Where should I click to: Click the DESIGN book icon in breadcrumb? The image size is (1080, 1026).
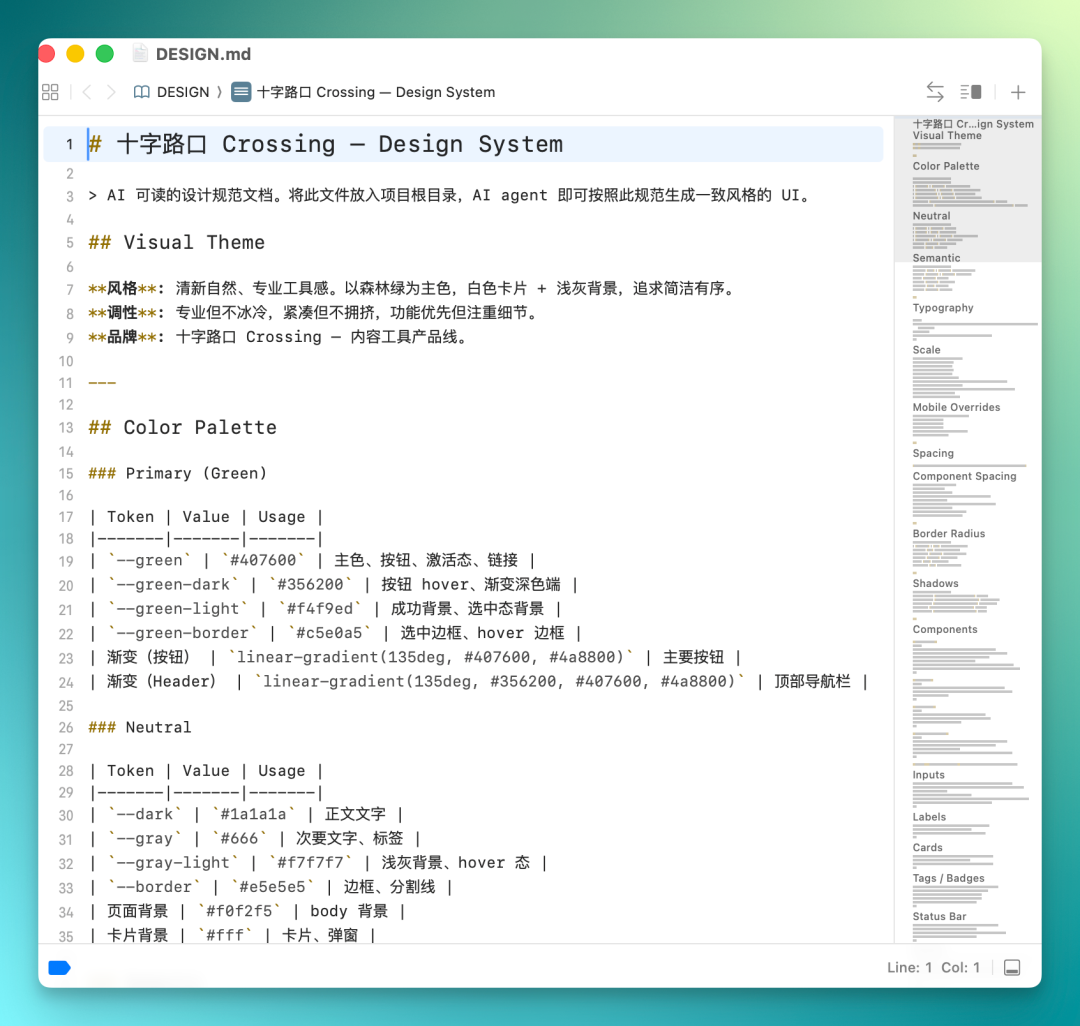pos(141,92)
